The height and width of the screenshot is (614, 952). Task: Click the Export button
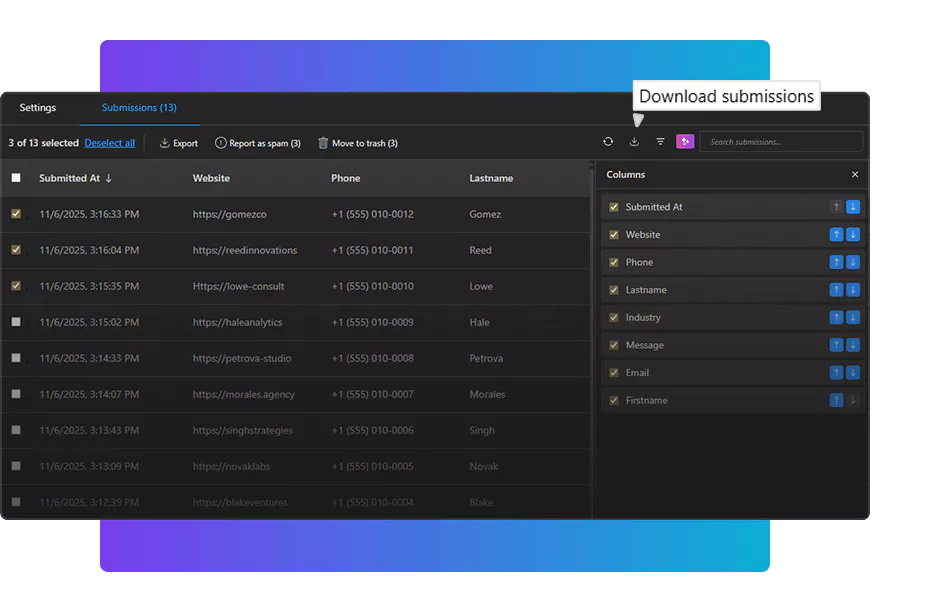click(179, 143)
